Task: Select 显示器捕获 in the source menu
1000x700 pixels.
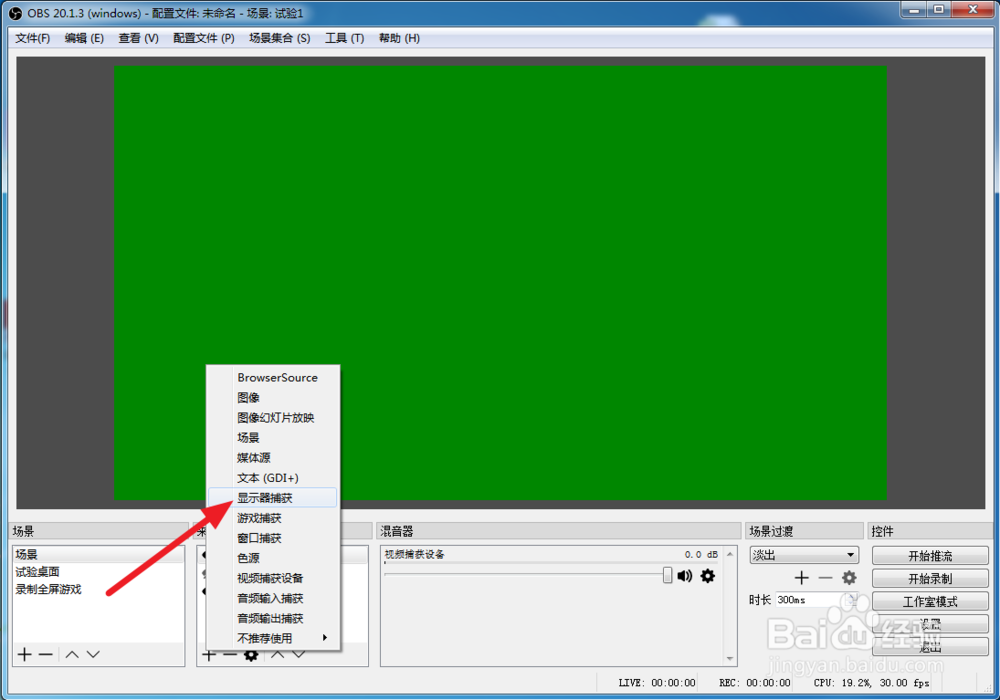Action: pos(273,498)
